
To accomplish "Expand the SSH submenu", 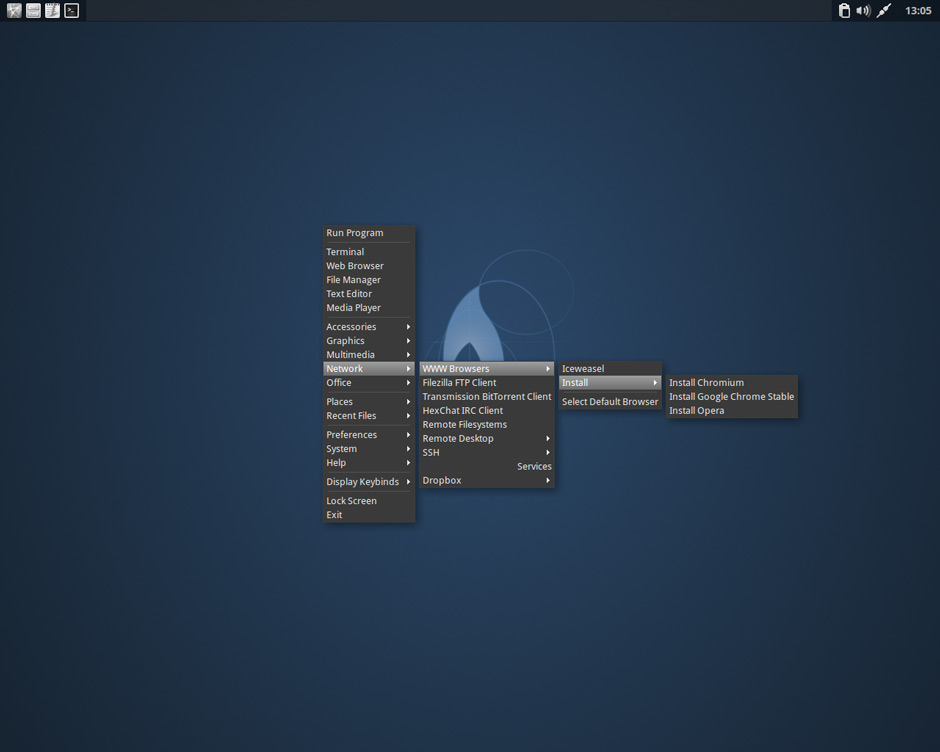I will 487,452.
